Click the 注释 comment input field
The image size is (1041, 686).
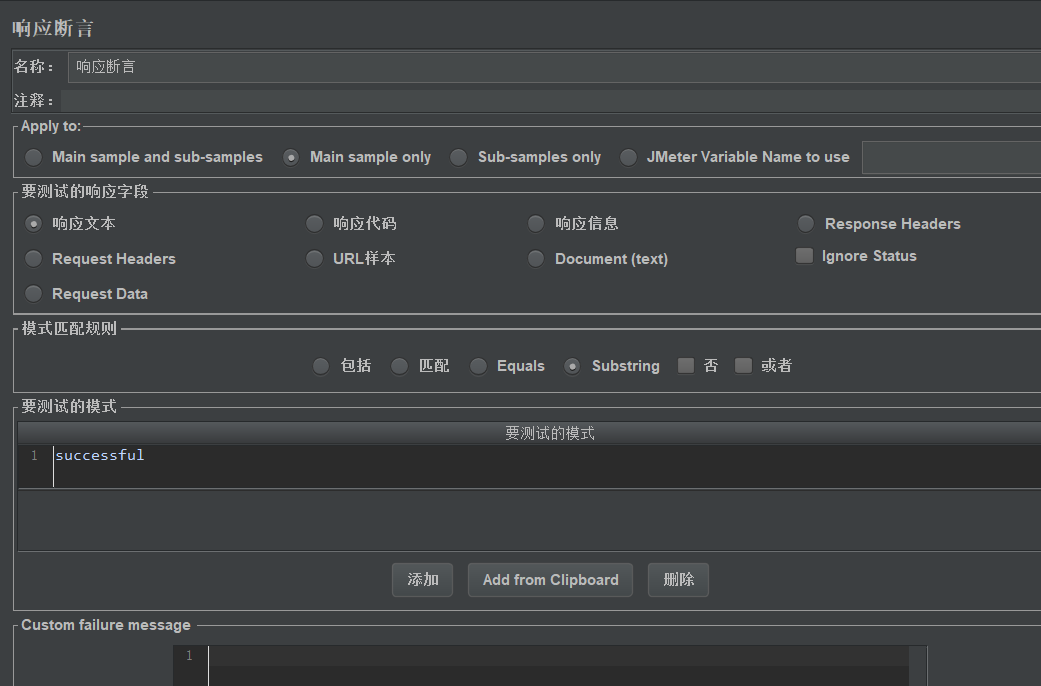(551, 101)
